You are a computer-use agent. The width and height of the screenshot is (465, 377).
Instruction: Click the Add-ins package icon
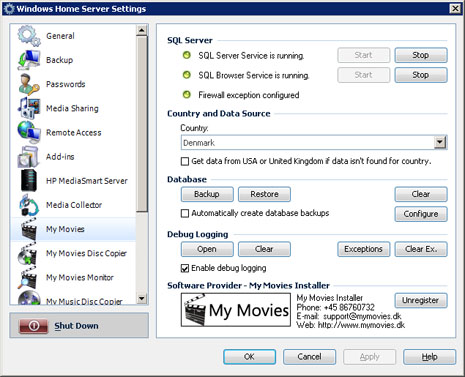(29, 157)
